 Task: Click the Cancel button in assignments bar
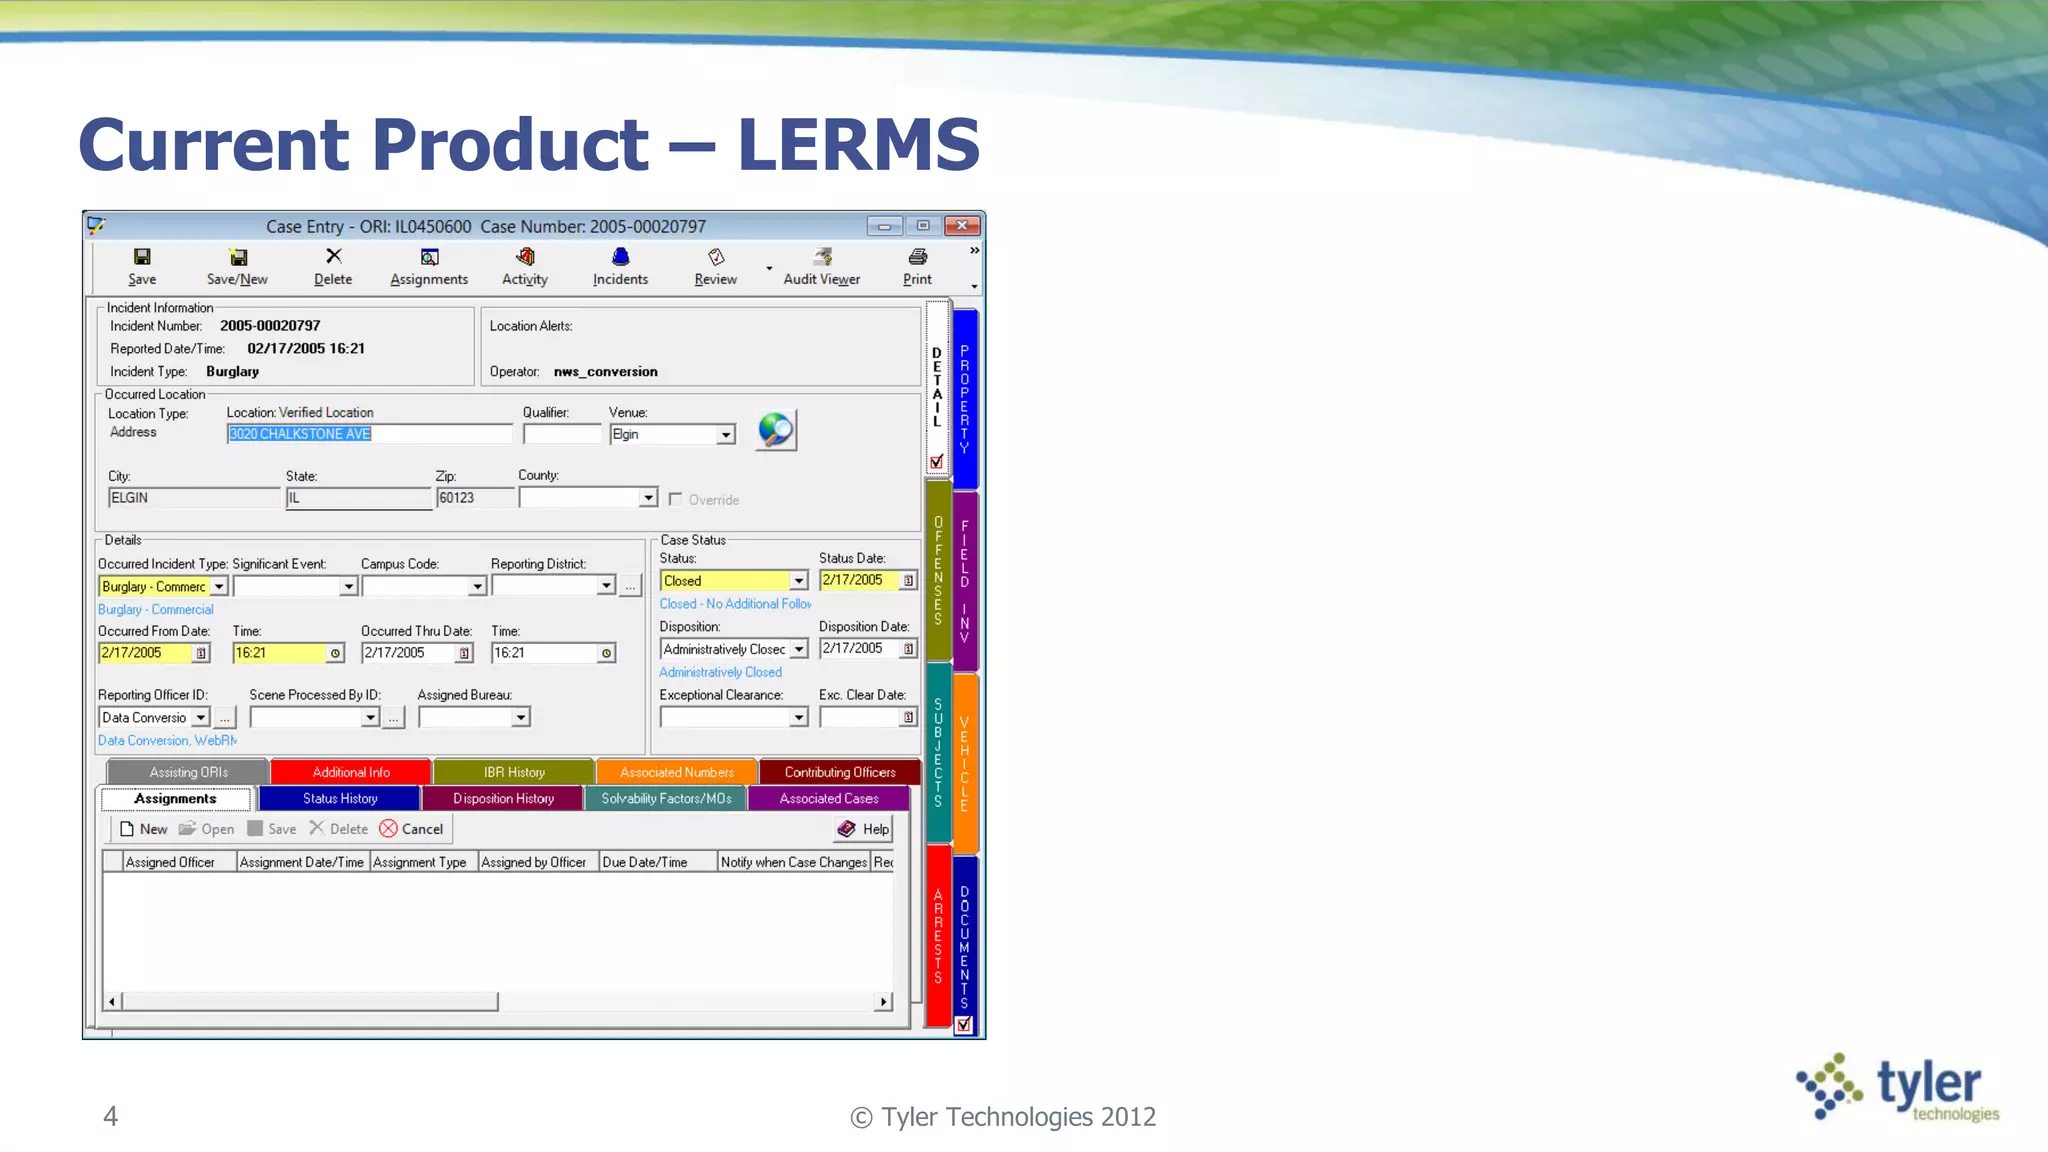pos(411,829)
